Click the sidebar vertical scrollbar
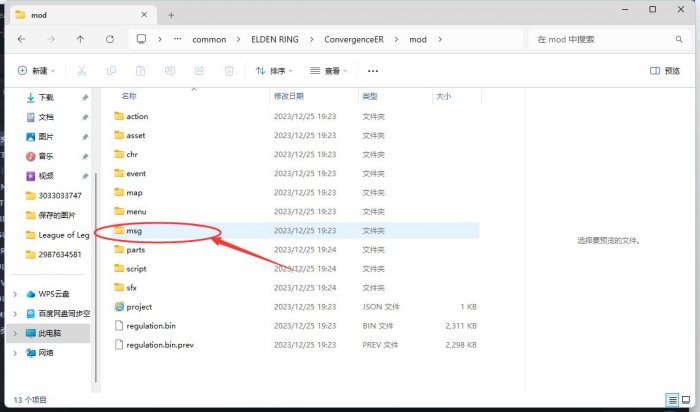The image size is (700, 412). click(96, 277)
